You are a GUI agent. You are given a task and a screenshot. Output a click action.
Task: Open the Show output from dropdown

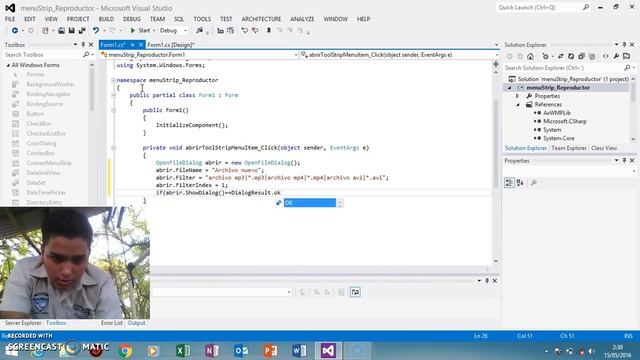[289, 292]
